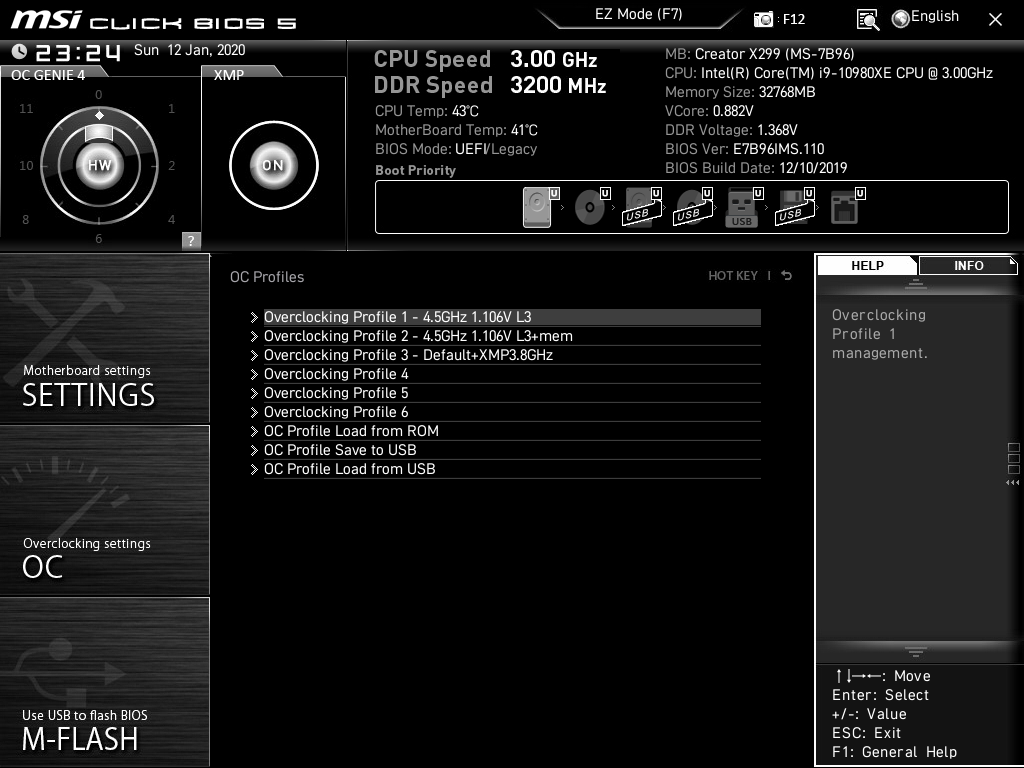Click the OC Genie dial indicator knob
The height and width of the screenshot is (768, 1024).
[99, 132]
